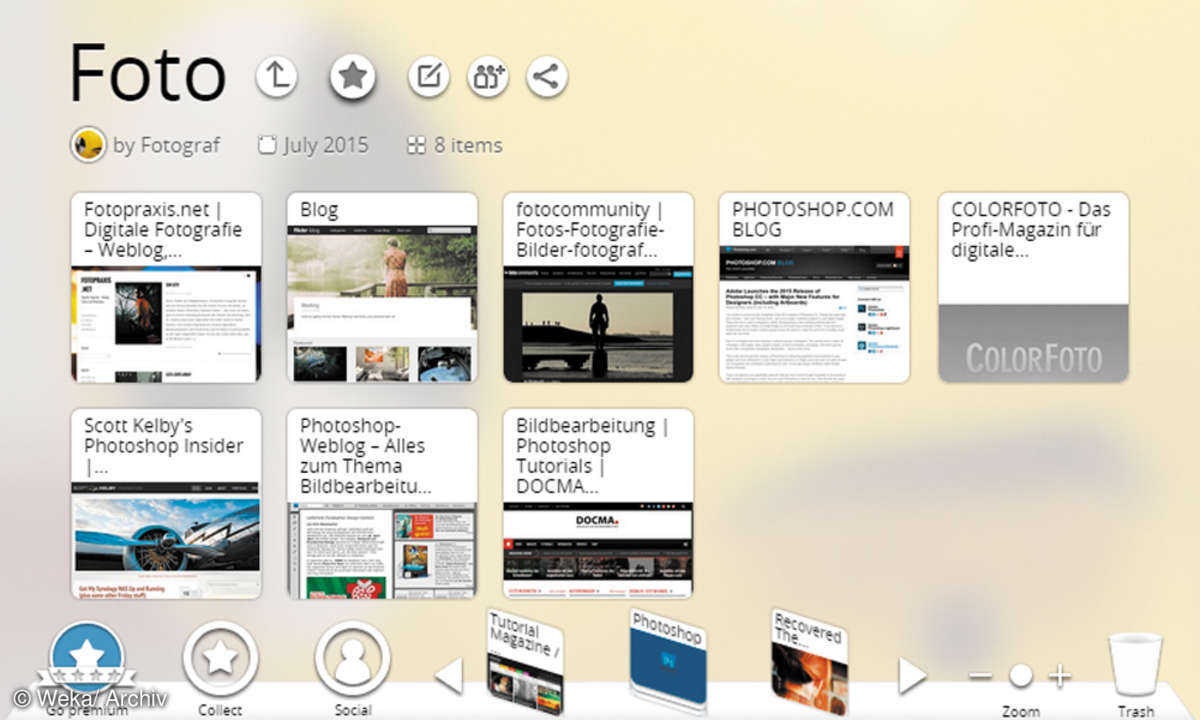This screenshot has width=1200, height=720.
Task: Open the PHOTOSHOP.COM BLOG card
Action: pos(814,287)
